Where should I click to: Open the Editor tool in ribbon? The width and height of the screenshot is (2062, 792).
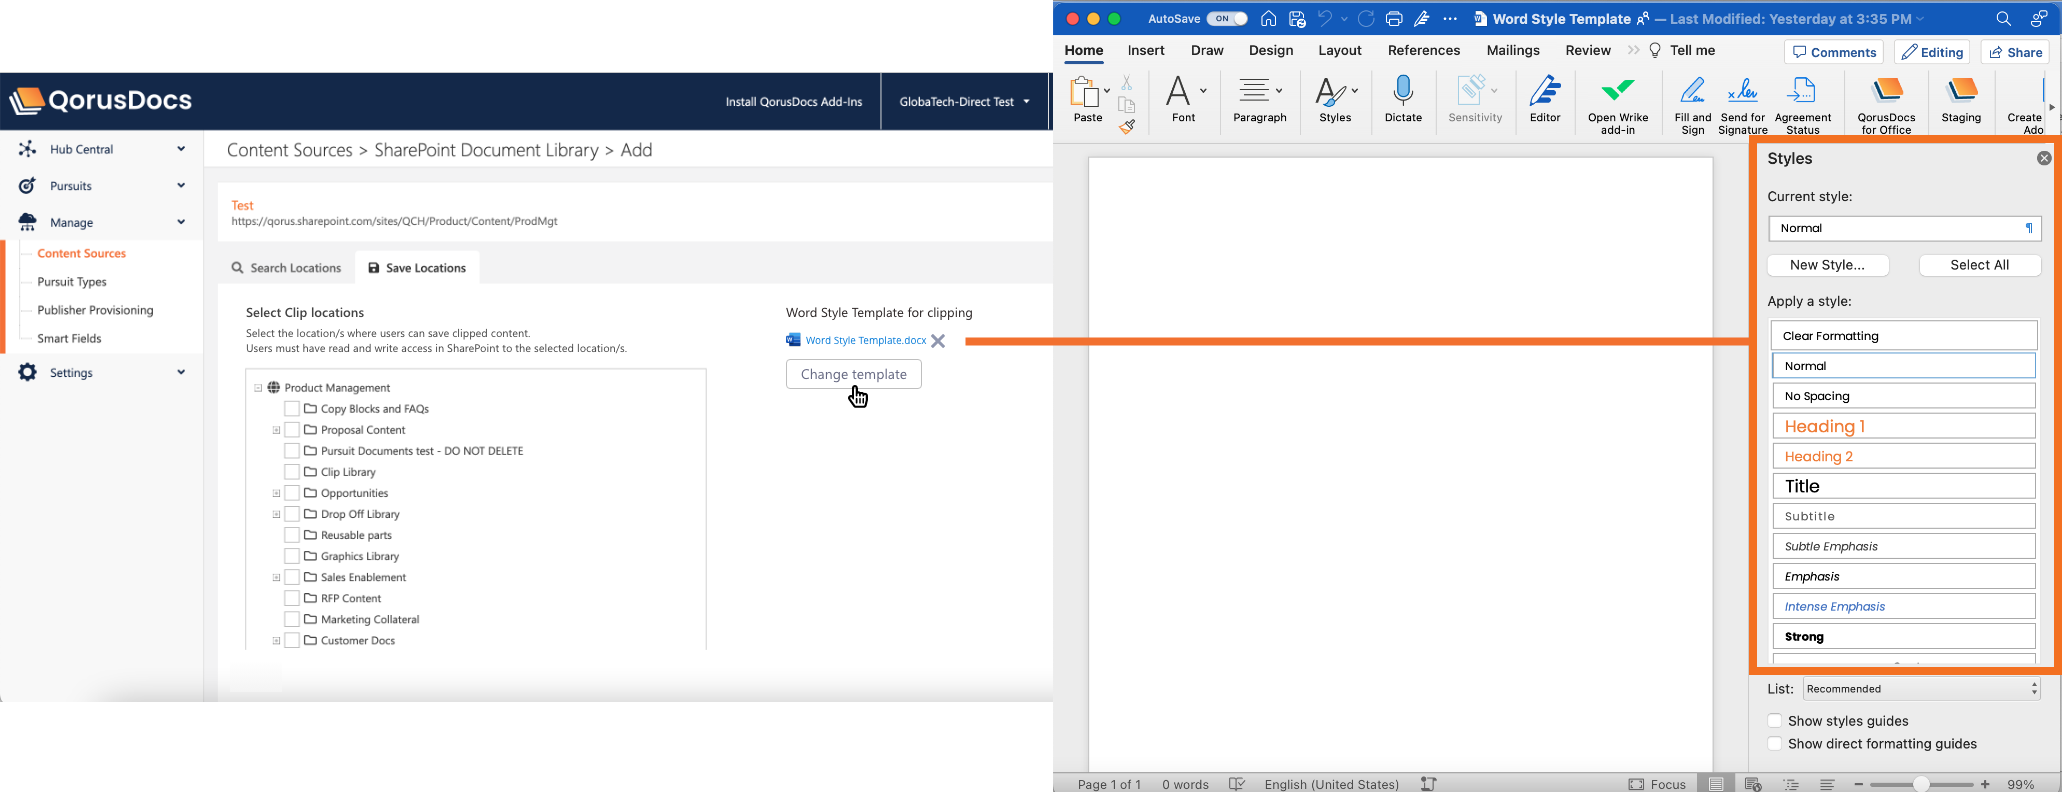[1545, 92]
